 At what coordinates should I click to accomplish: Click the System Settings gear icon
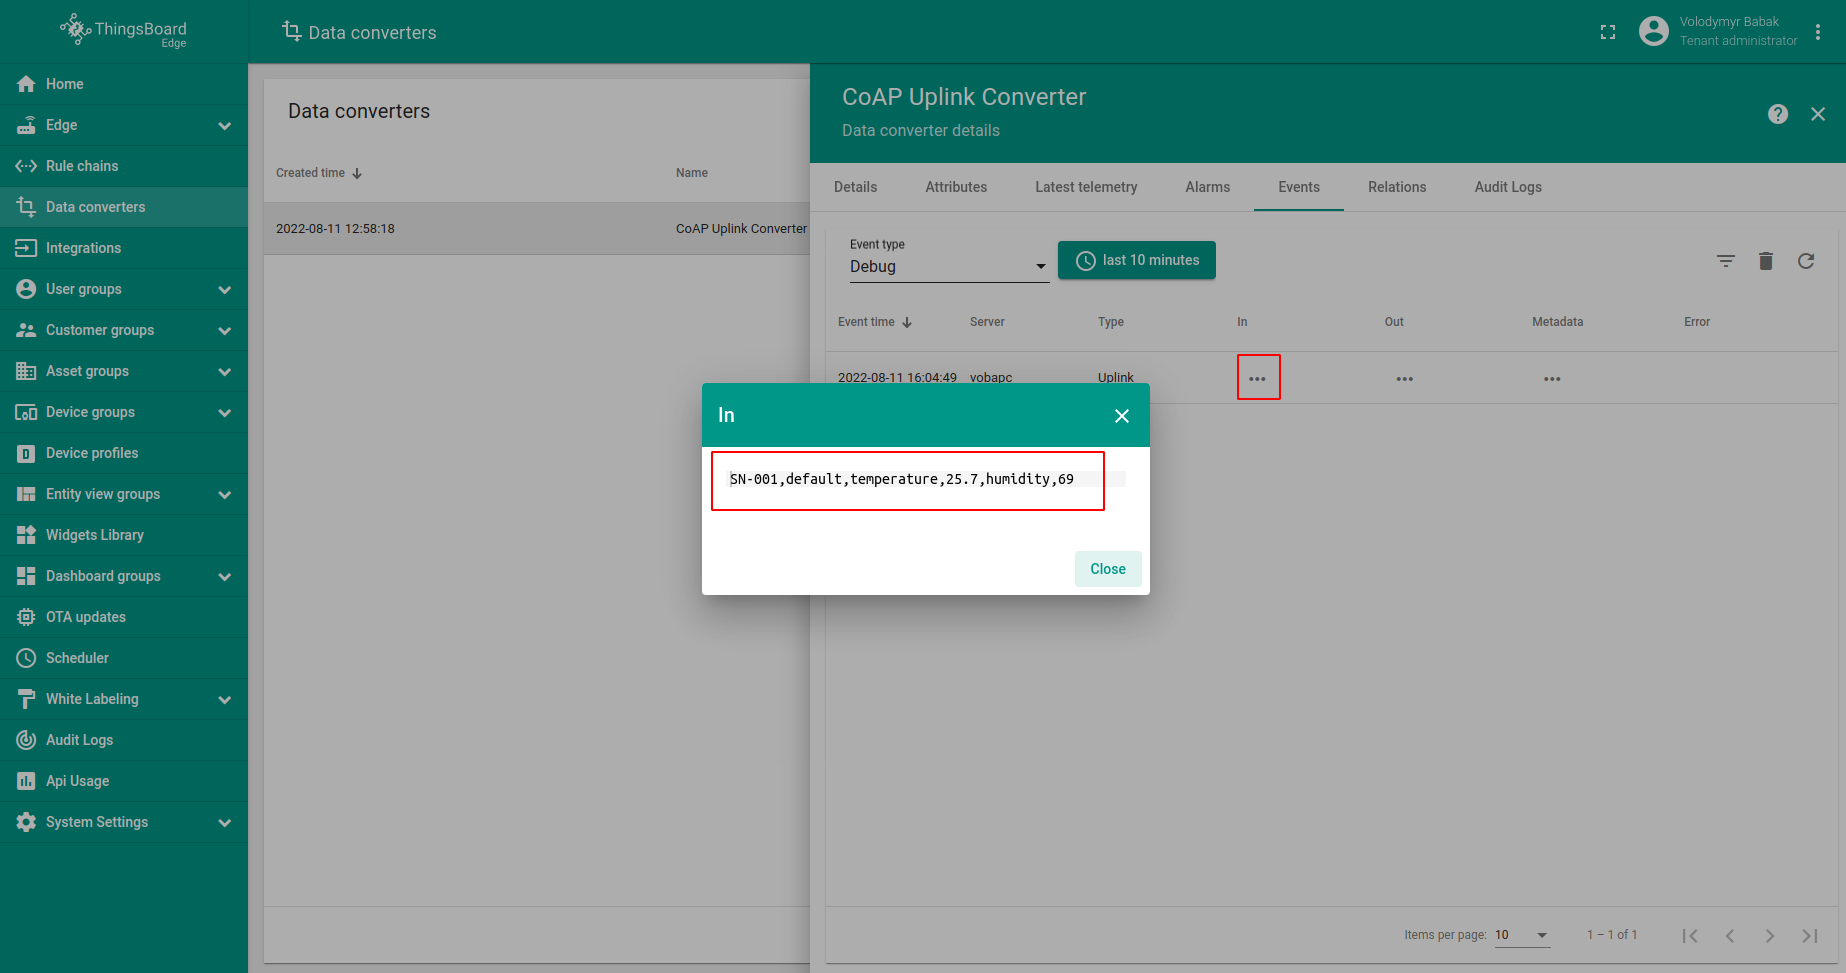[x=26, y=822]
